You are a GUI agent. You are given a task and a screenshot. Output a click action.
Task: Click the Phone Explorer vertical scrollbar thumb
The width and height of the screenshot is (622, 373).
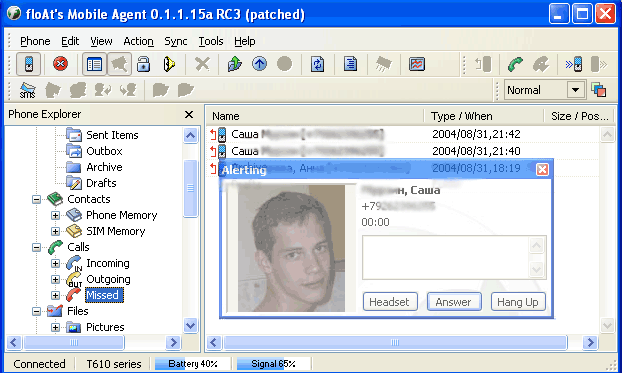tap(190, 188)
